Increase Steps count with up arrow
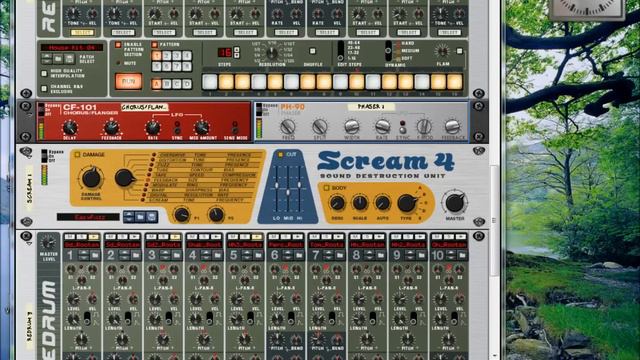 (236, 50)
